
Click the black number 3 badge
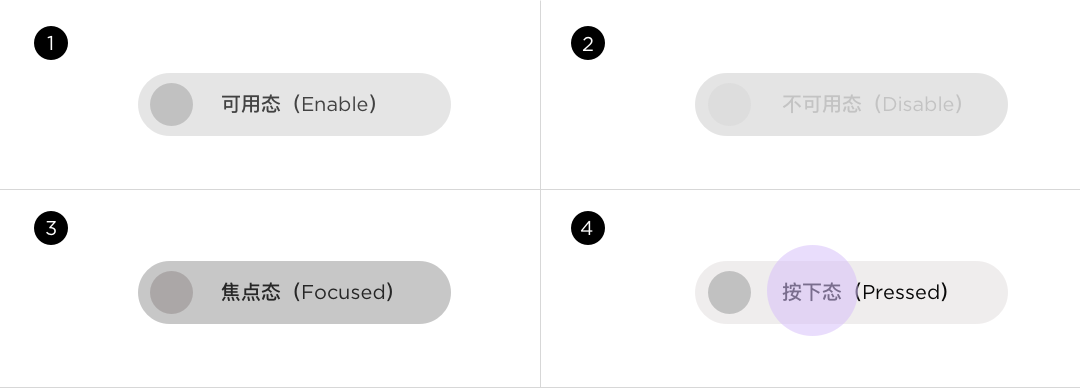tap(51, 228)
